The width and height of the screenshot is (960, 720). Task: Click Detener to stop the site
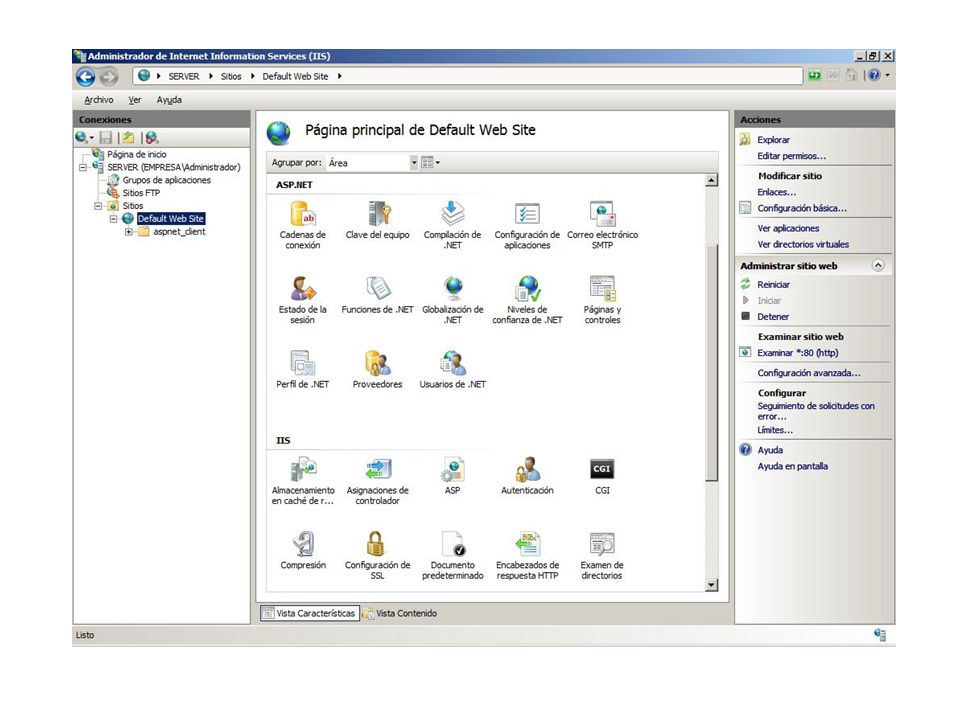pos(773,317)
